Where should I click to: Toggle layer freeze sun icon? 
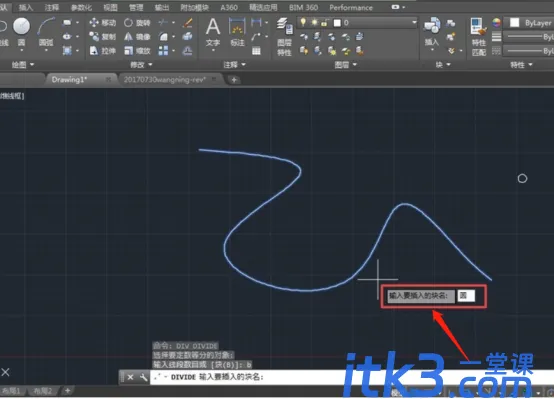point(314,23)
